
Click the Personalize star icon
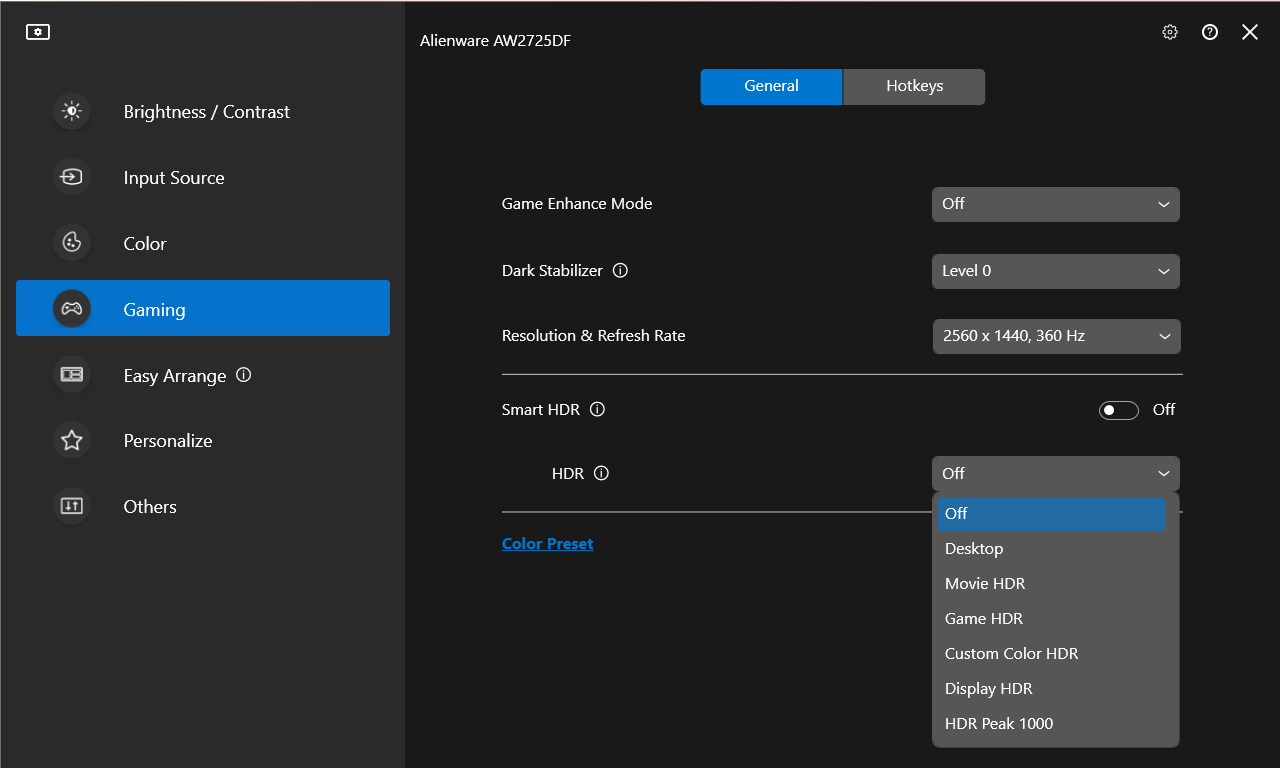click(72, 440)
